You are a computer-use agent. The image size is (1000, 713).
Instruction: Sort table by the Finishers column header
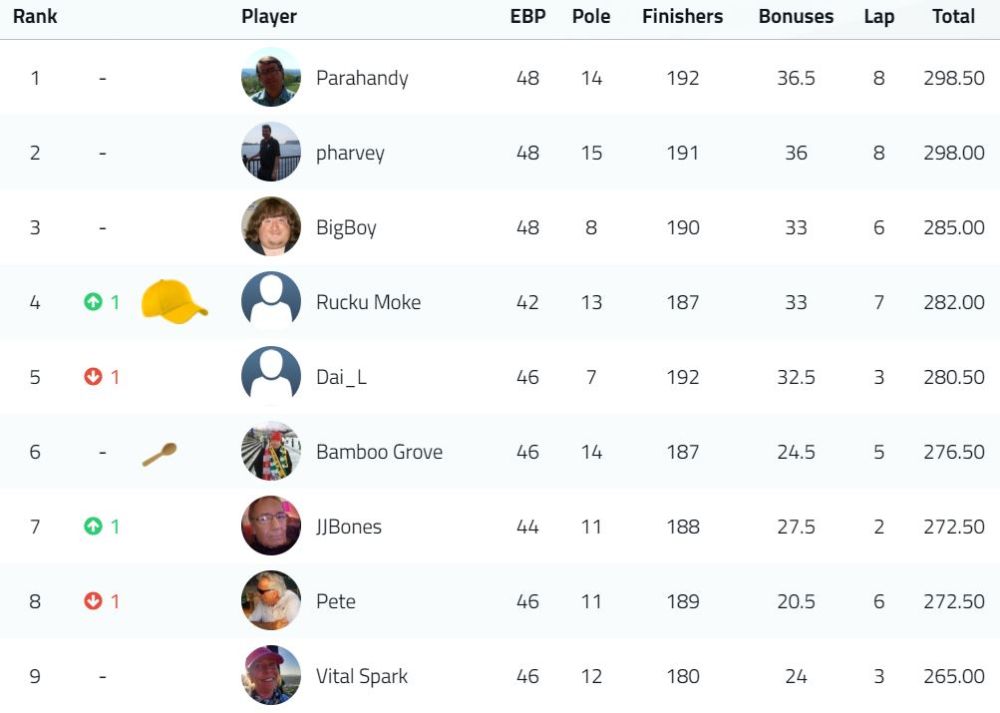tap(682, 16)
